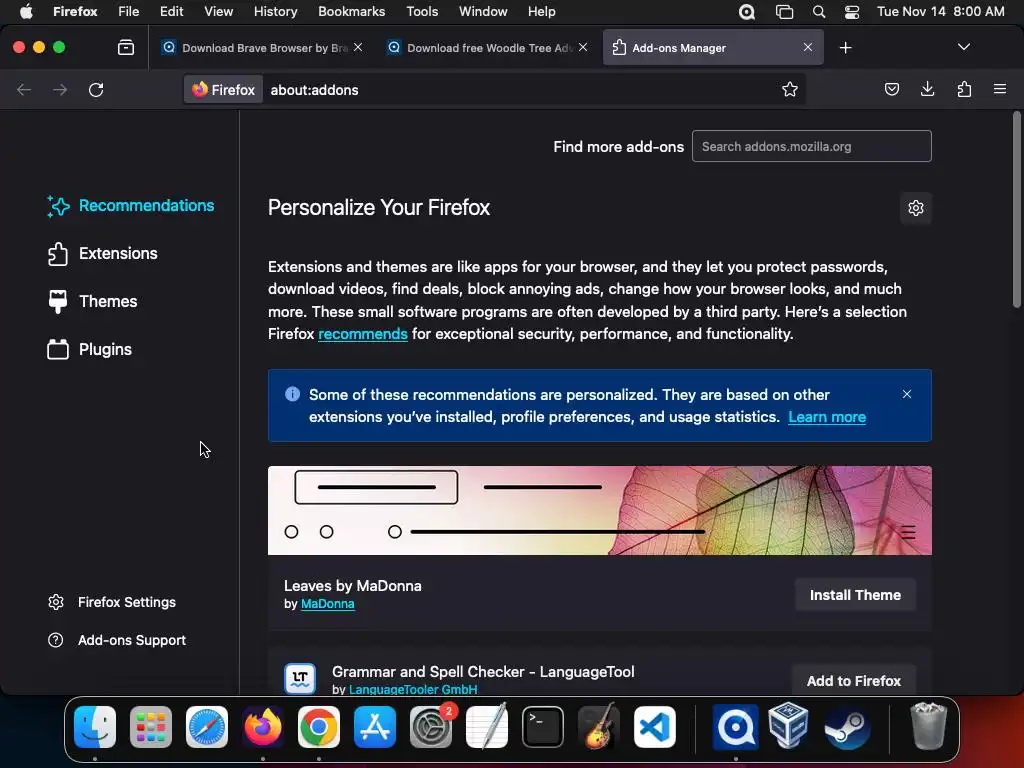Open the Bookmarks menu
This screenshot has width=1024, height=768.
(351, 11)
